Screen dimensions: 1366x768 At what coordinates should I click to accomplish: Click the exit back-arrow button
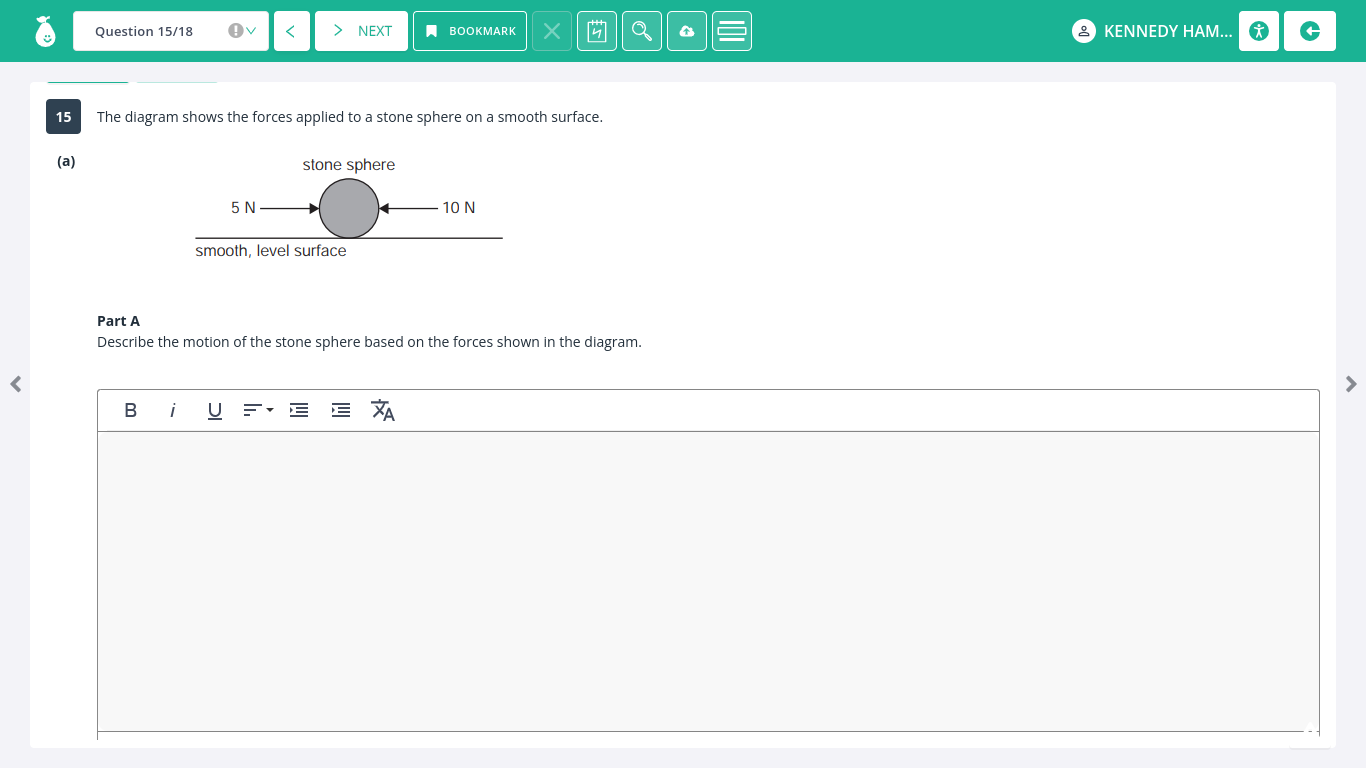click(x=1310, y=31)
